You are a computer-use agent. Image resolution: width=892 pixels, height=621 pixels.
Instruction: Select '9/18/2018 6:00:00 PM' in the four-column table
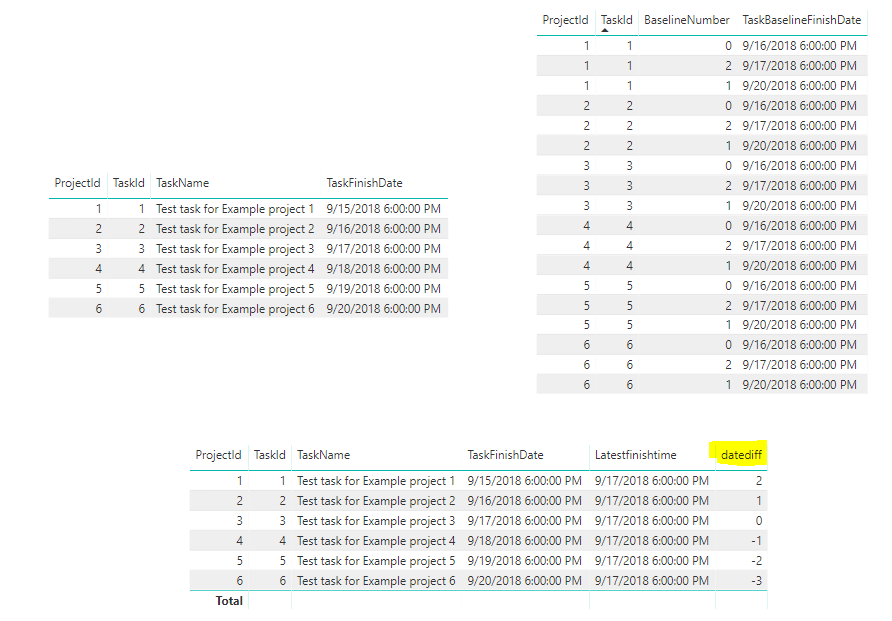click(x=383, y=268)
